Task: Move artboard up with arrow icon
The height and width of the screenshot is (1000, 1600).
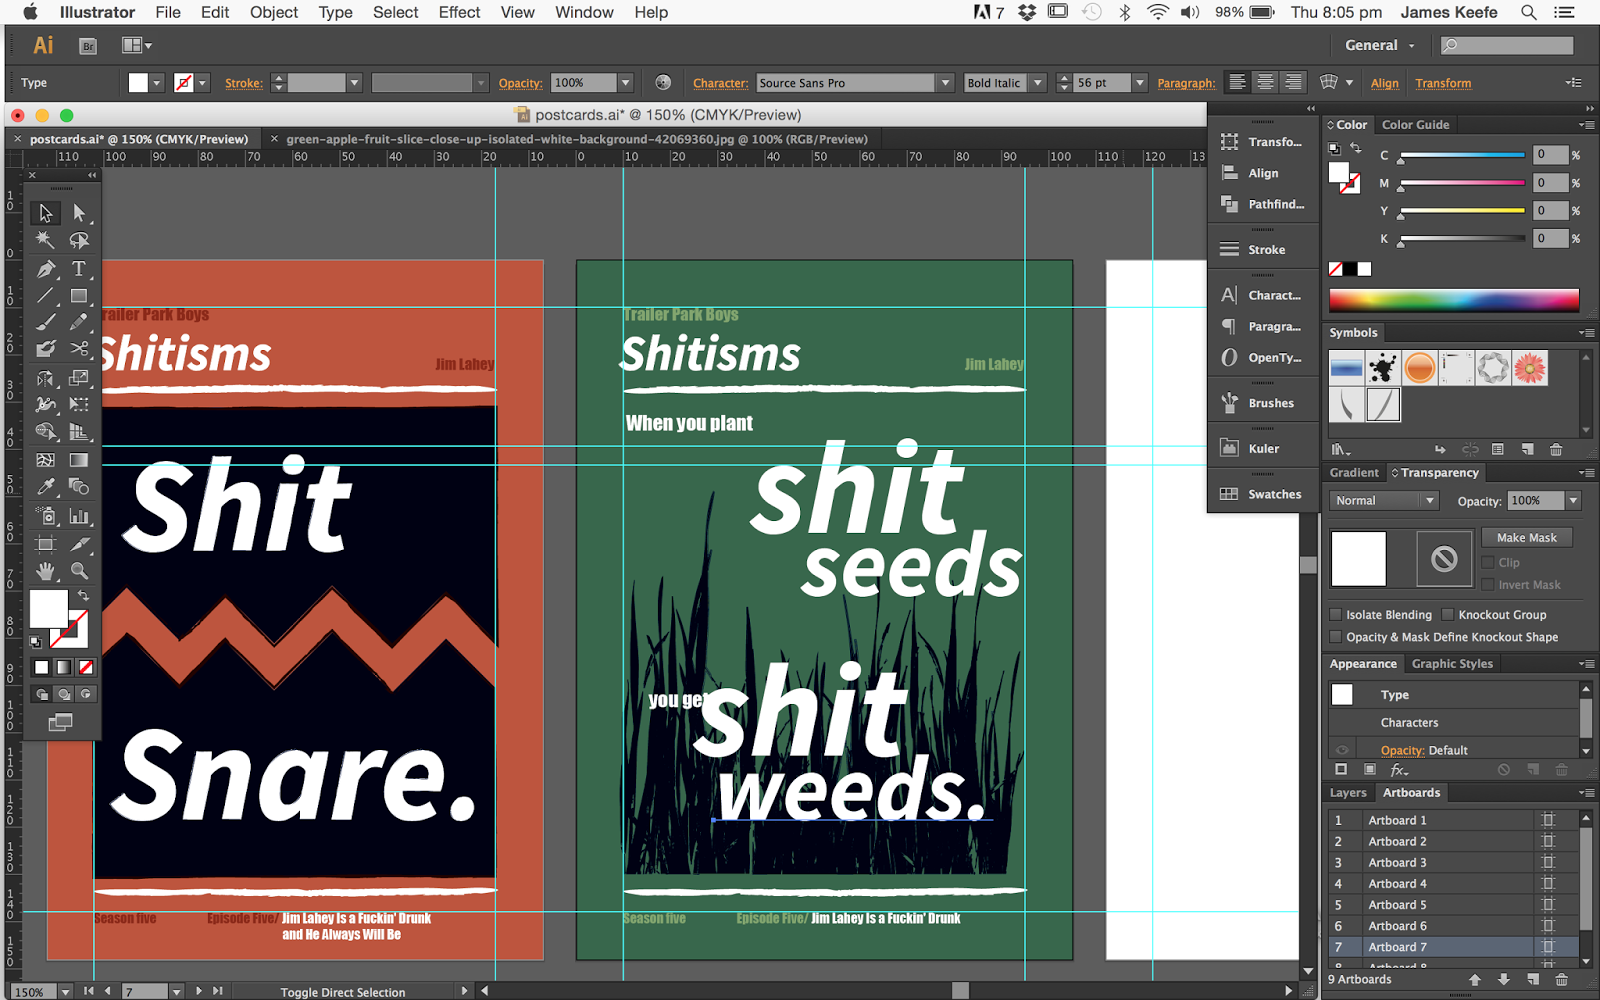Action: pos(1475,980)
